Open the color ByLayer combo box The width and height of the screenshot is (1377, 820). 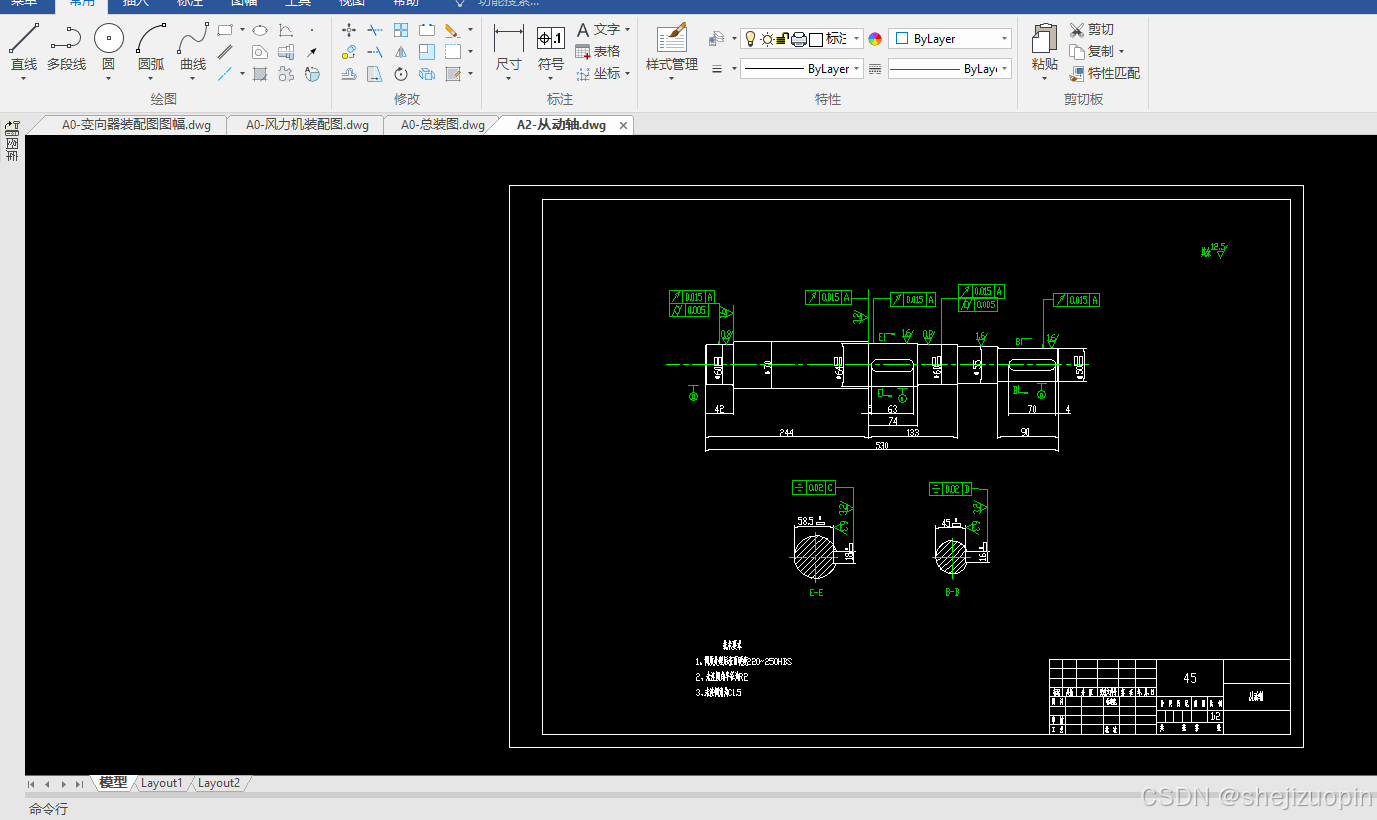[950, 39]
